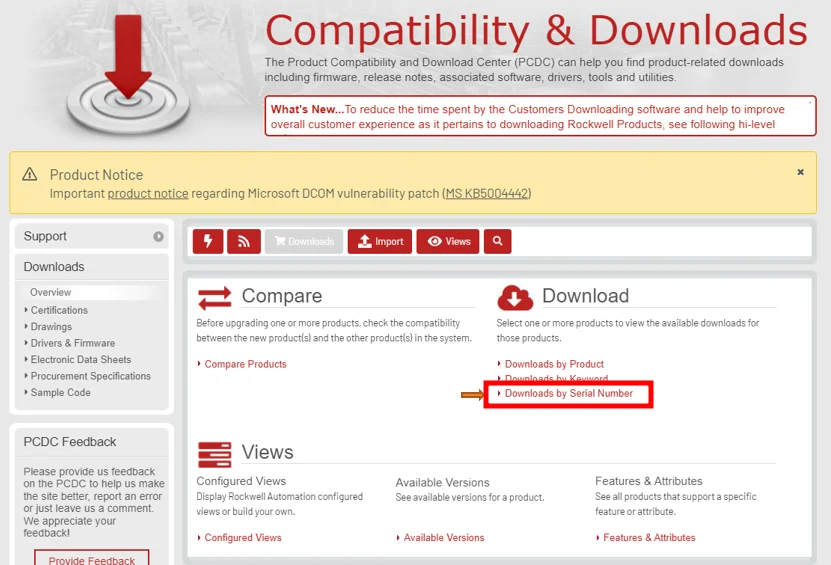This screenshot has width=831, height=565.
Task: Click the Product Notice warning triangle icon
Action: (x=30, y=174)
